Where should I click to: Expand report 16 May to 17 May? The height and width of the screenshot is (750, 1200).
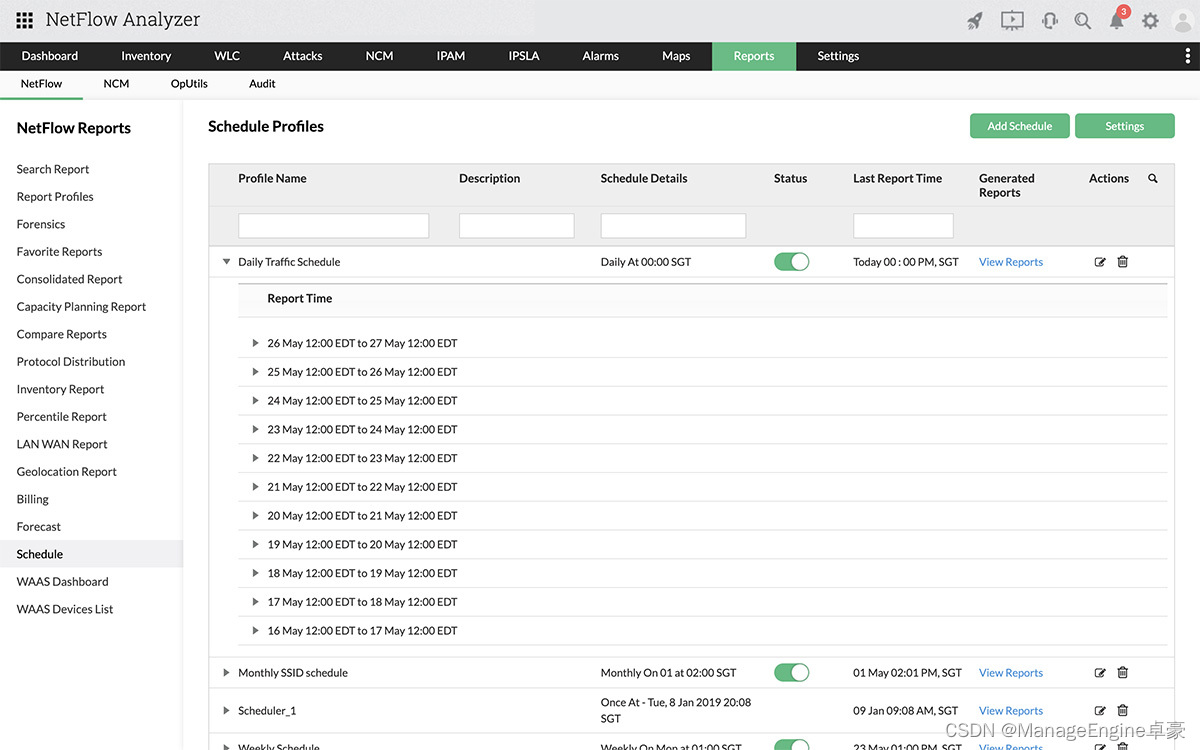click(x=256, y=631)
